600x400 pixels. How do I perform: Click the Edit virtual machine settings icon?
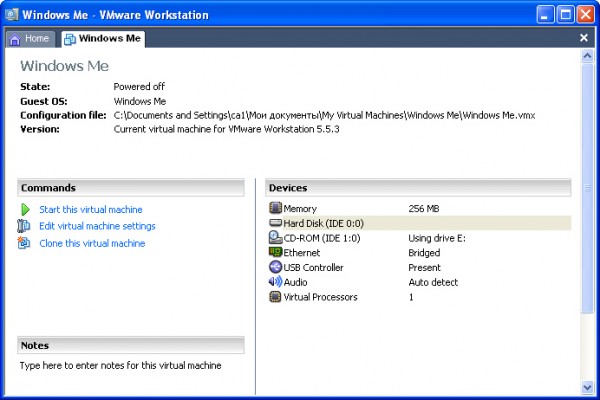pyautogui.click(x=25, y=226)
